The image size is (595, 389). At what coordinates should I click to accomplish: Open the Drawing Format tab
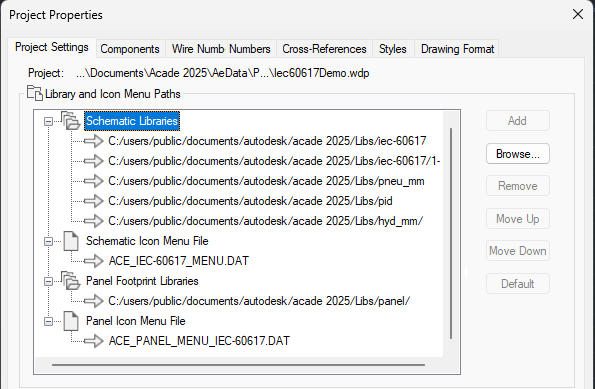(x=457, y=49)
